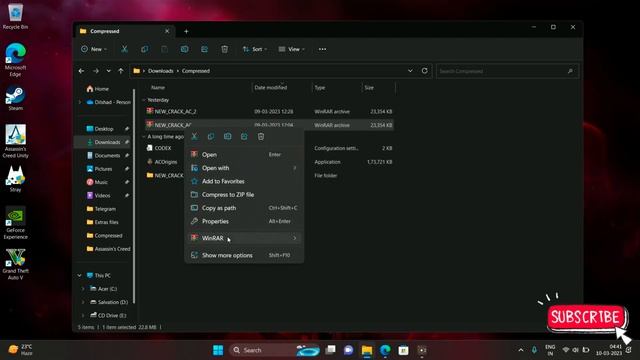The width and height of the screenshot is (640, 360).
Task: Go back with the back arrow
Action: (82, 71)
